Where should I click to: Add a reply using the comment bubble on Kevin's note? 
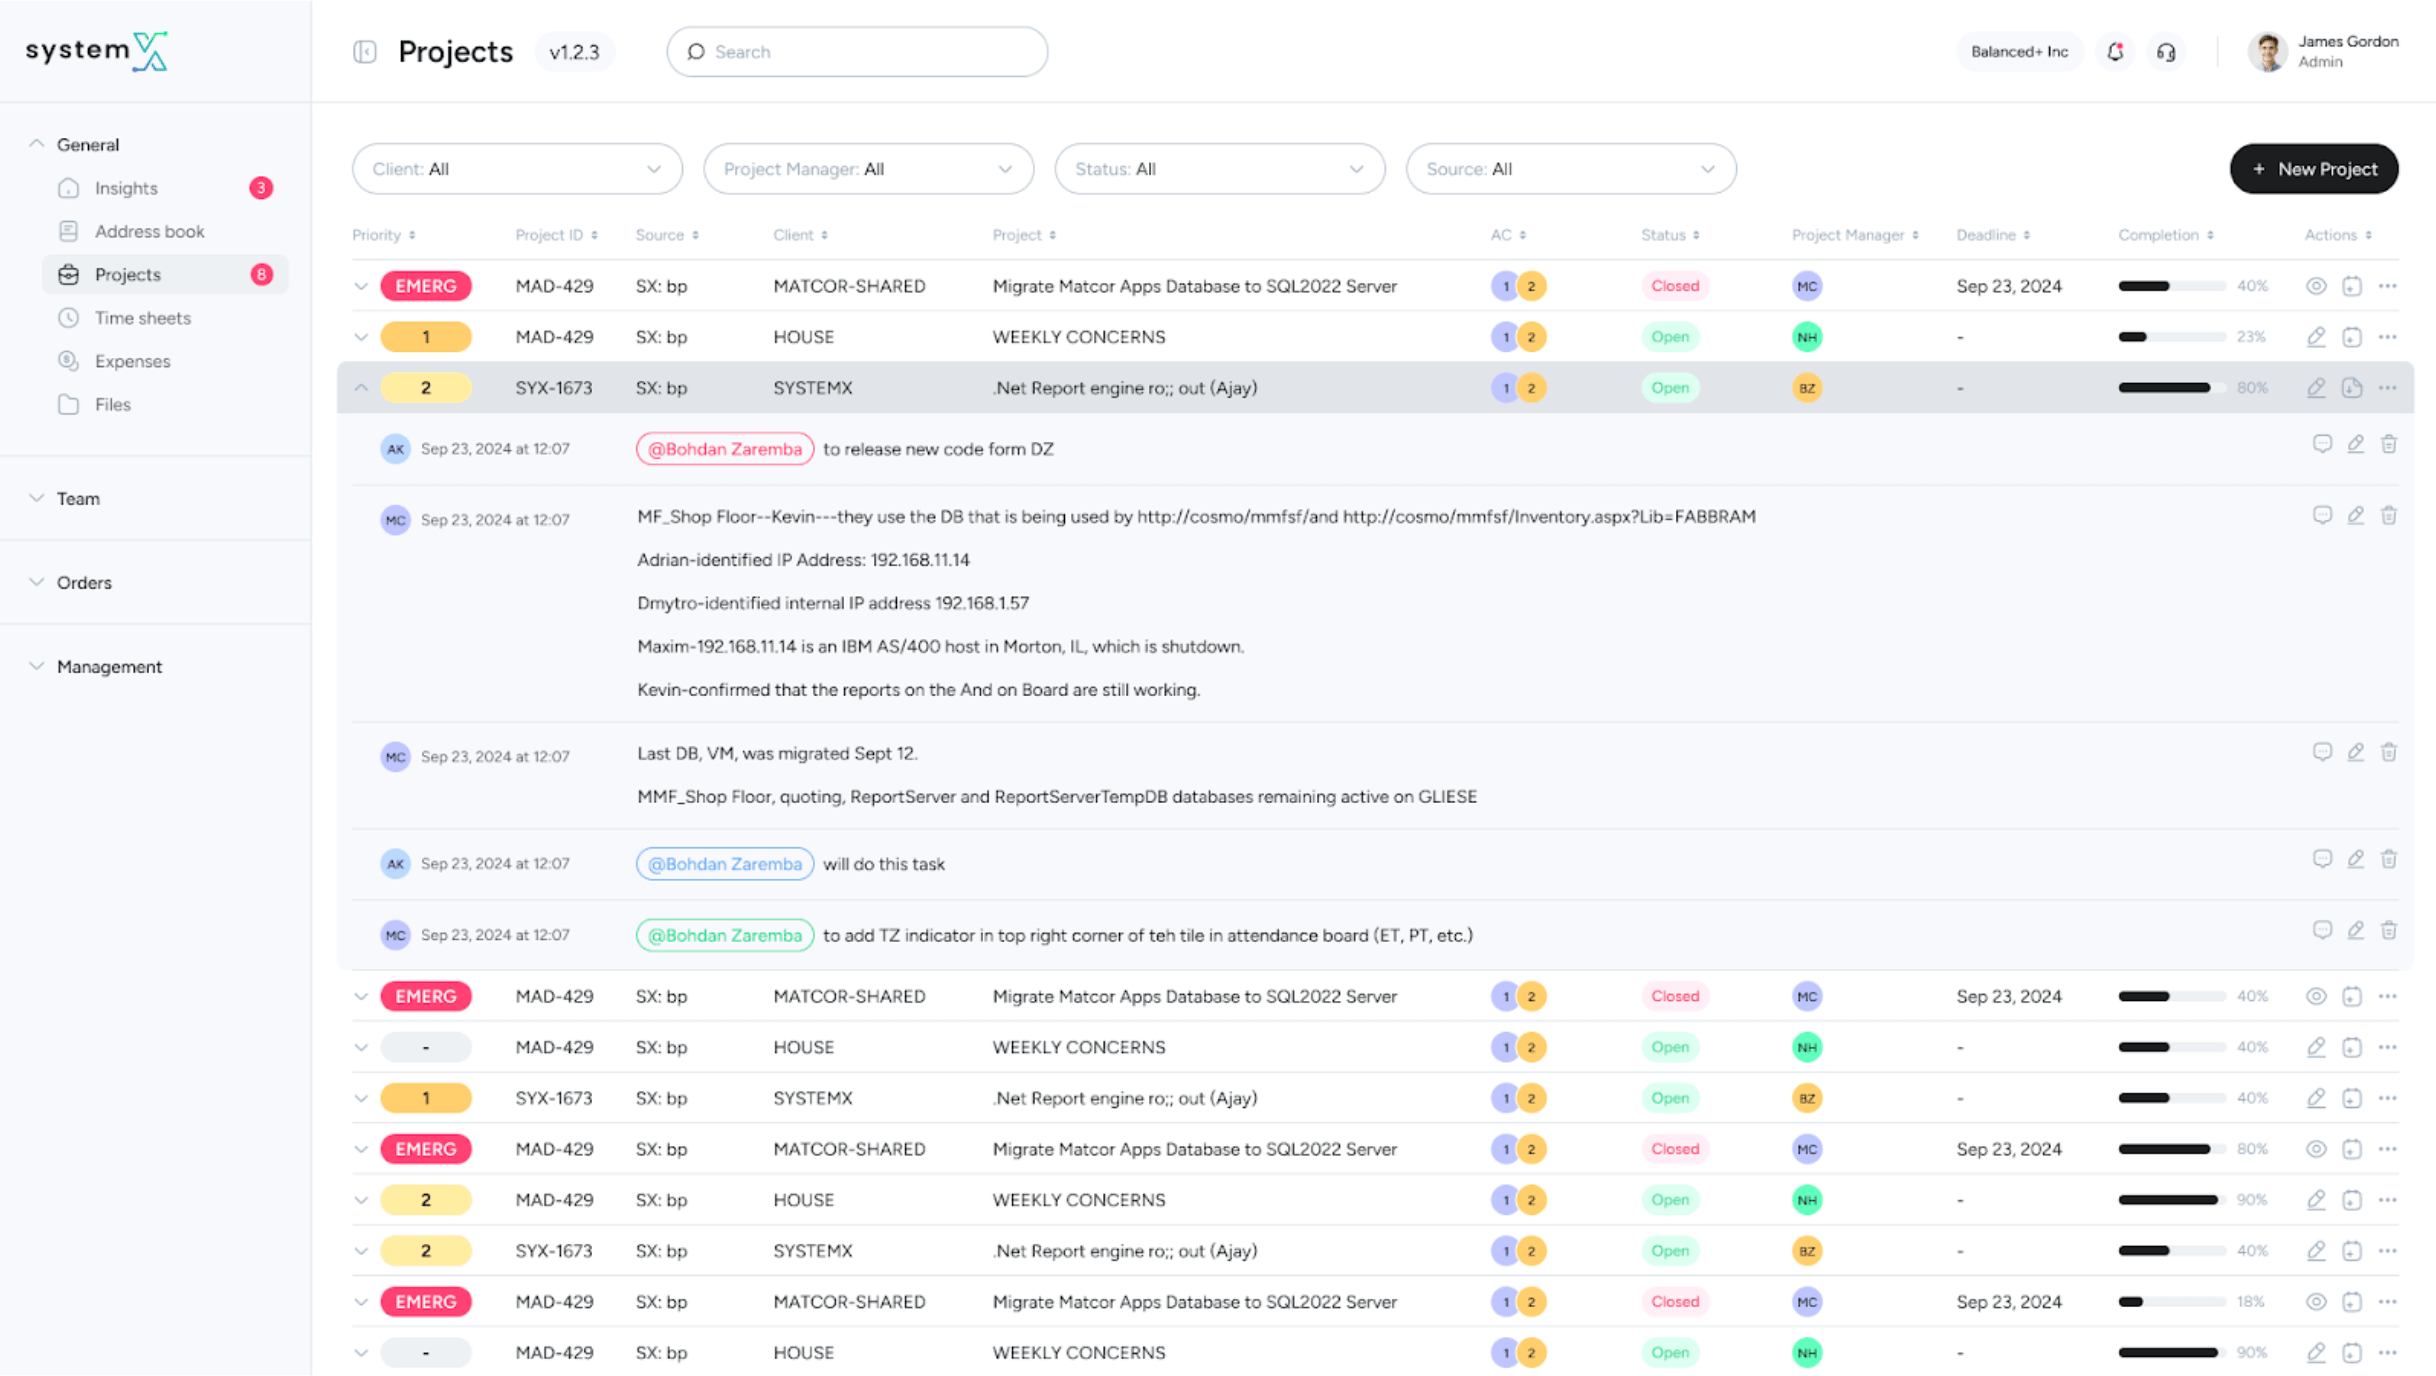[2322, 515]
